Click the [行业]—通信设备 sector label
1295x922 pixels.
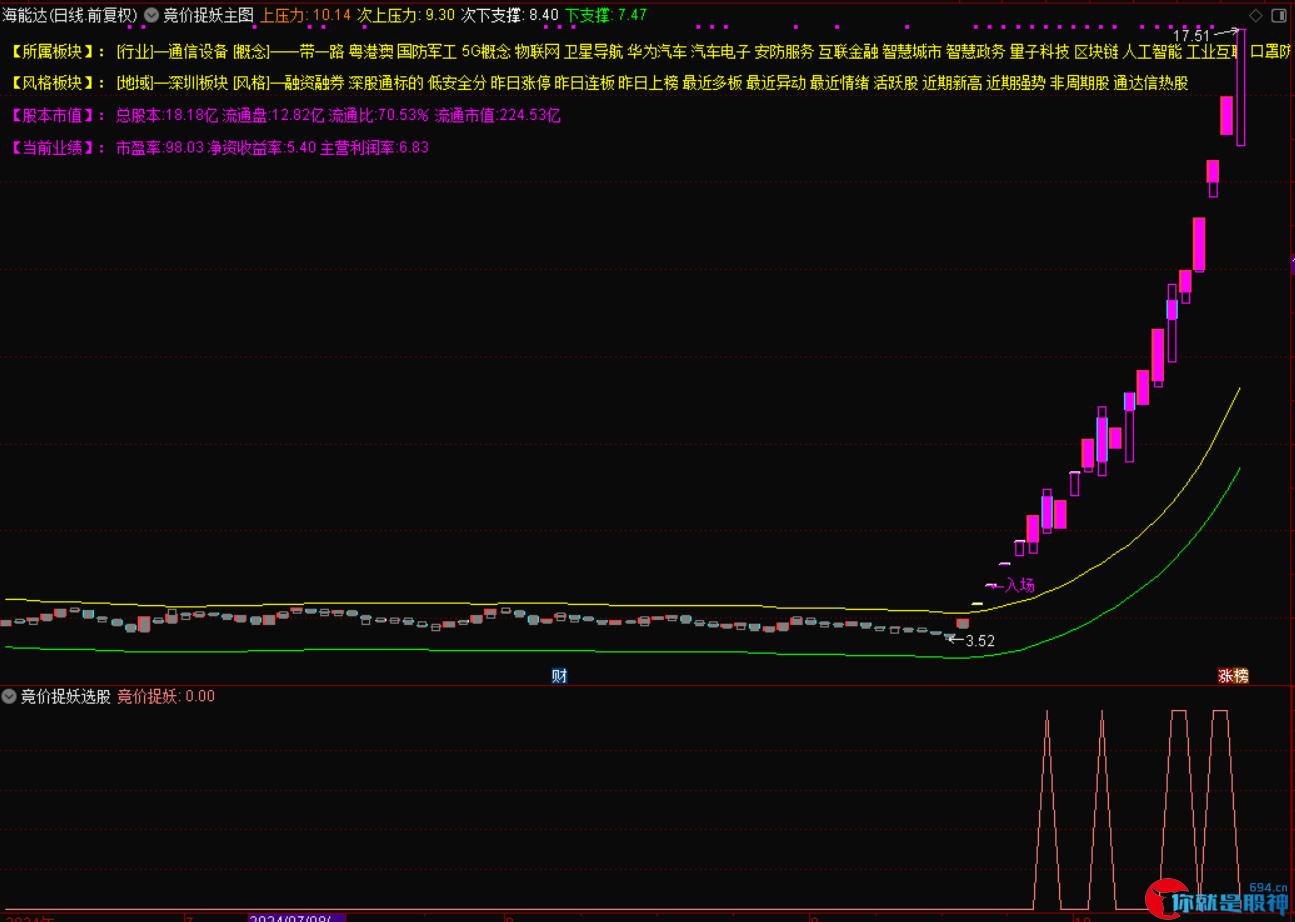172,51
